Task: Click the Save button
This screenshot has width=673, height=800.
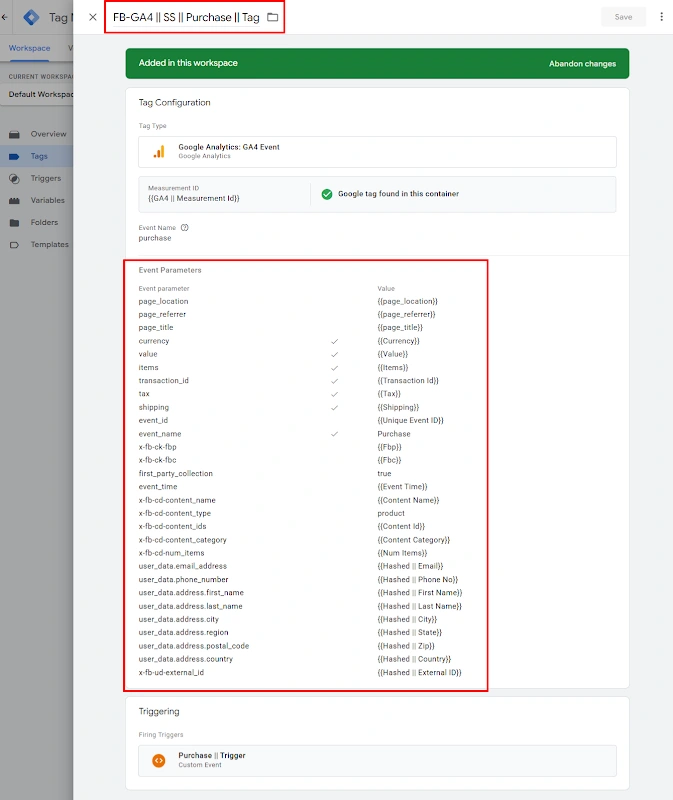Action: pyautogui.click(x=623, y=17)
